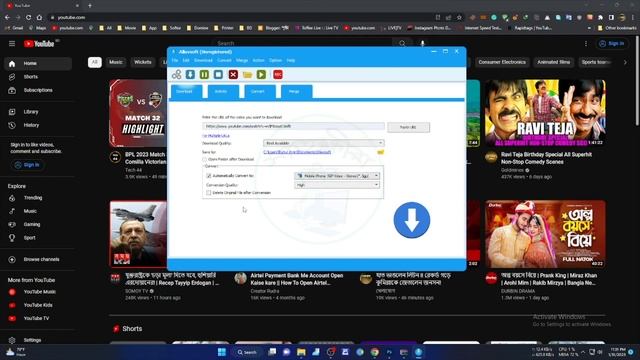Toggle Automatically Convert to checkbox

[x=209, y=176]
